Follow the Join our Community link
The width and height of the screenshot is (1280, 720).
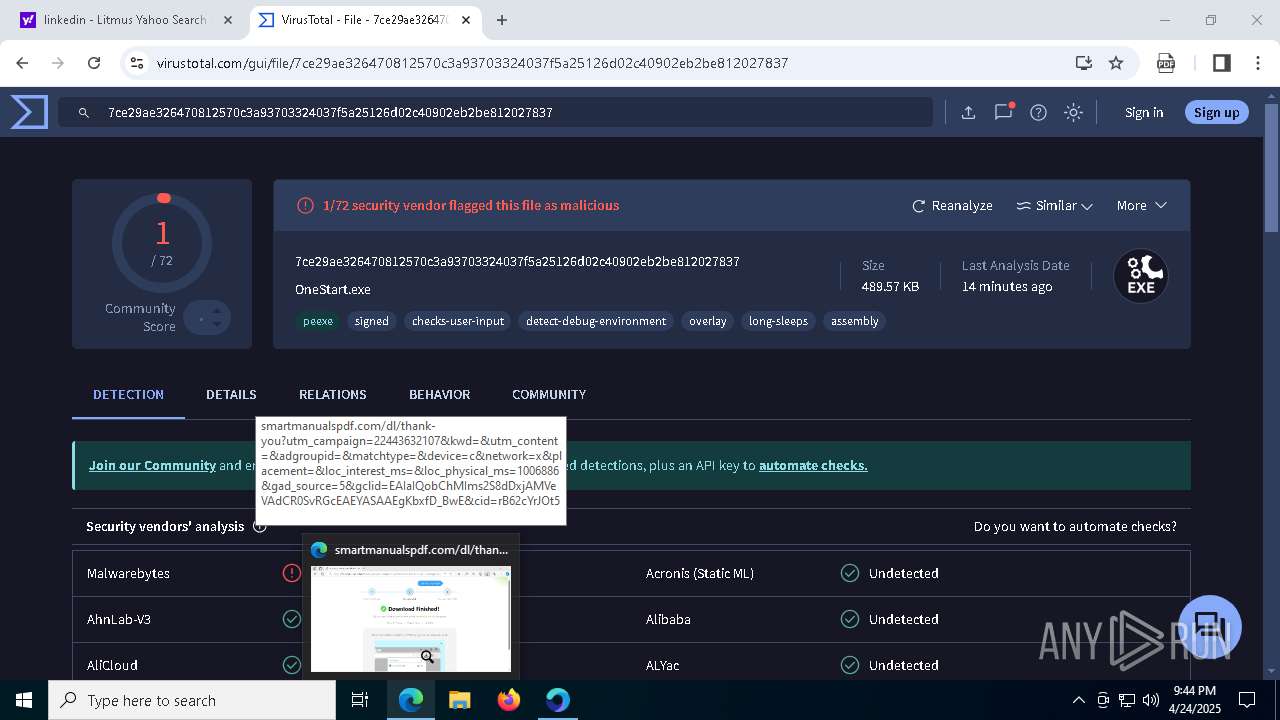coord(152,465)
